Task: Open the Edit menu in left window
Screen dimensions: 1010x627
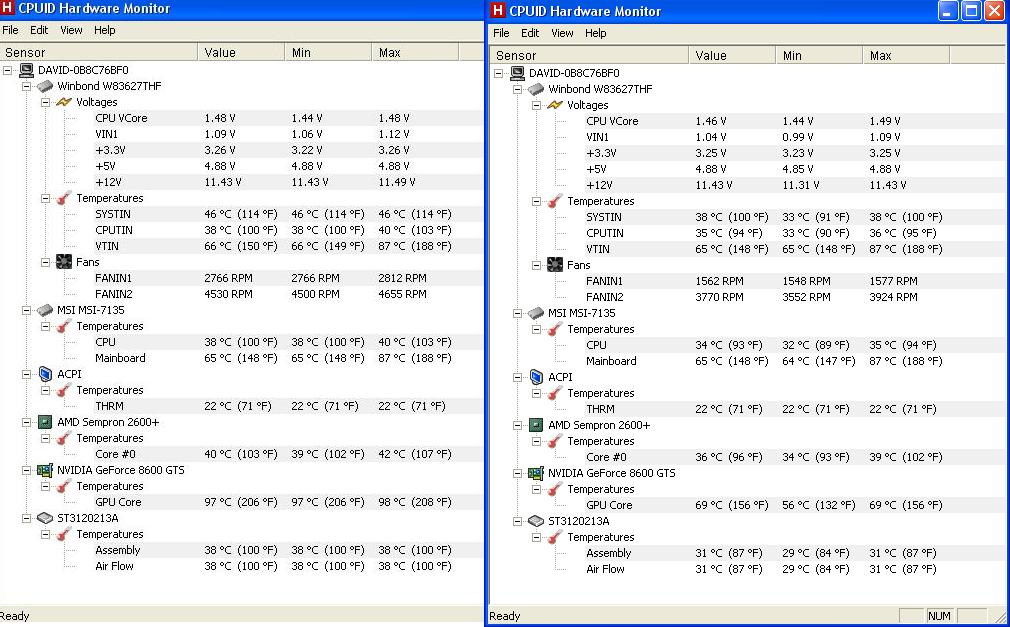Action: (39, 30)
